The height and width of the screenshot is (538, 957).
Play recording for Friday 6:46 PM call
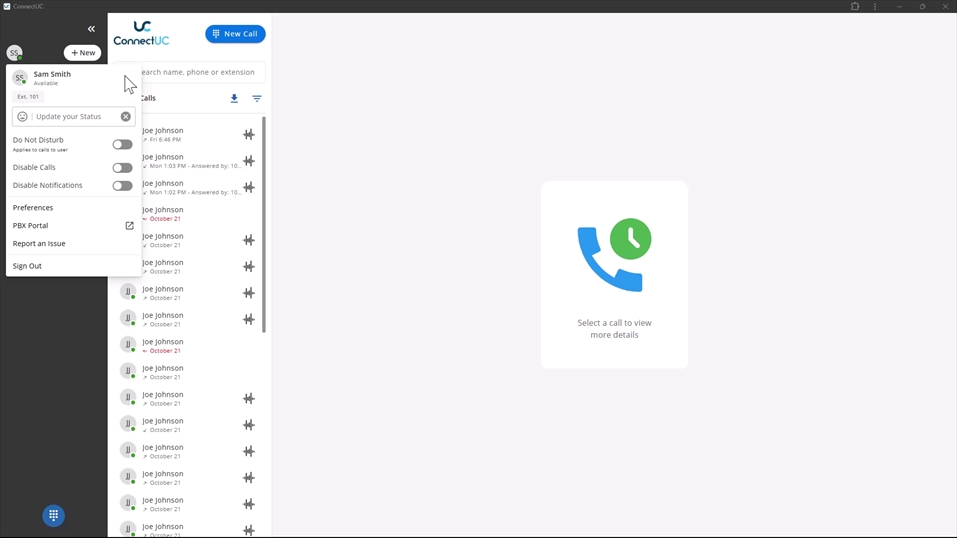tap(249, 134)
